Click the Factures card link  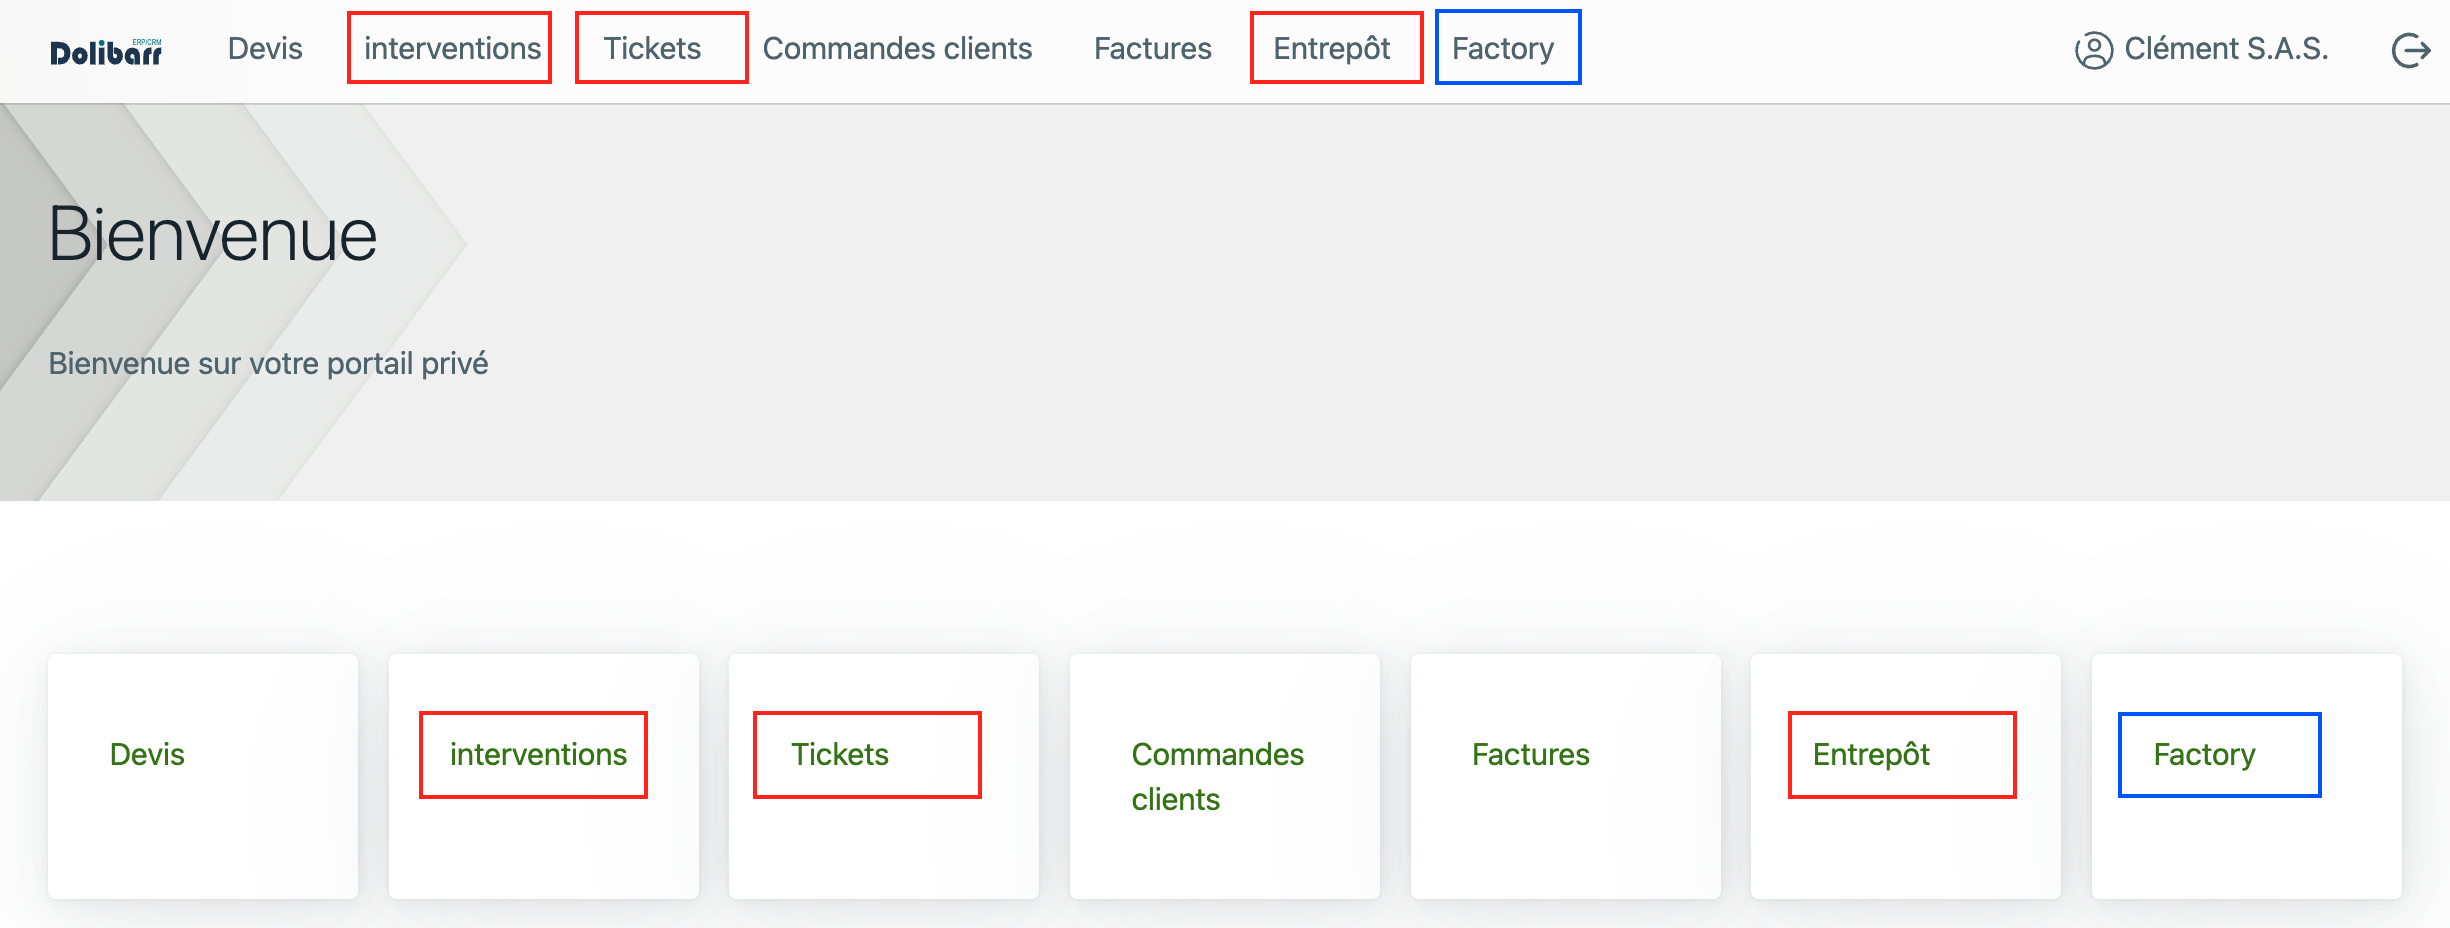tap(1530, 754)
